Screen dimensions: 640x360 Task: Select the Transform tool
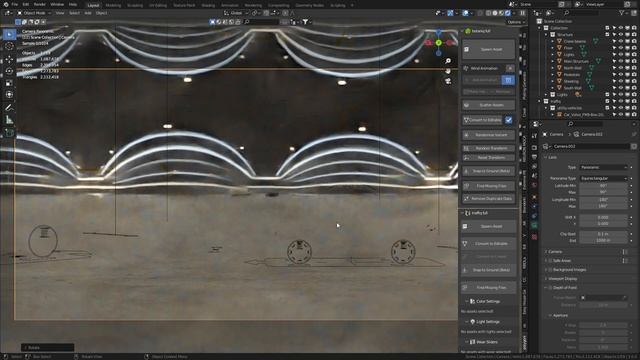(9, 95)
